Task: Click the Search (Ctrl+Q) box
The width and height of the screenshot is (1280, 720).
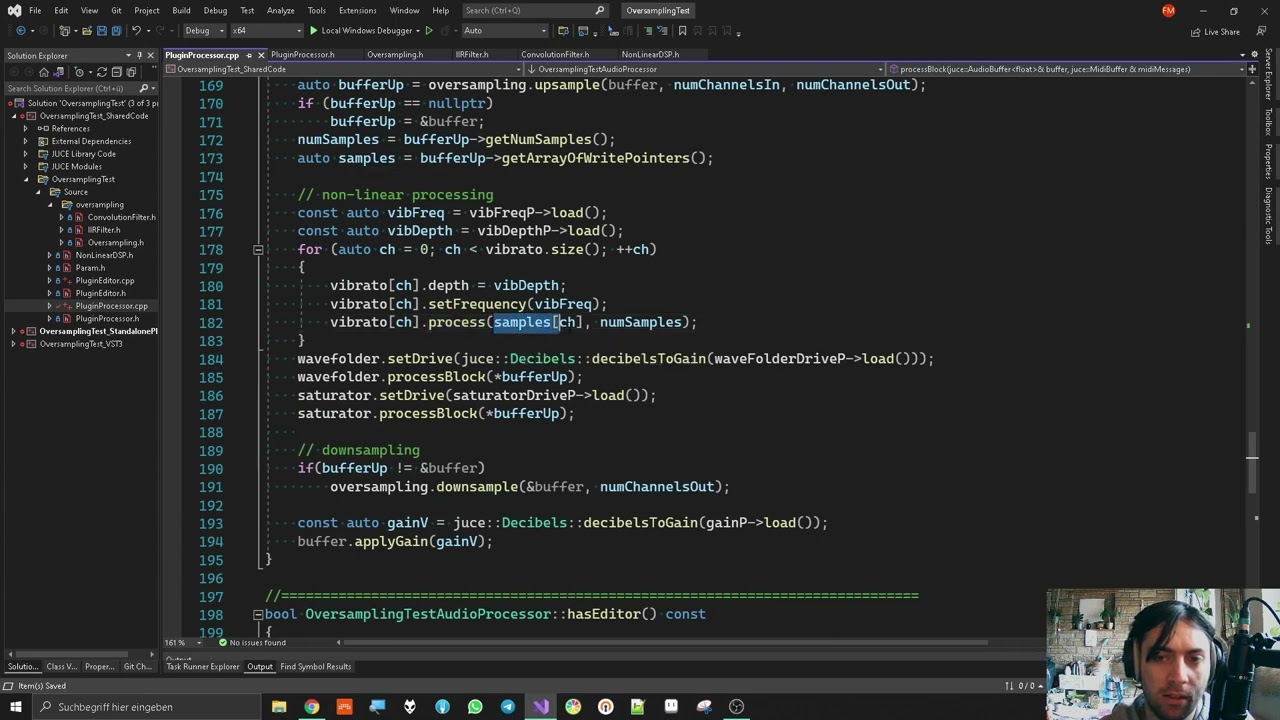Action: [x=535, y=10]
